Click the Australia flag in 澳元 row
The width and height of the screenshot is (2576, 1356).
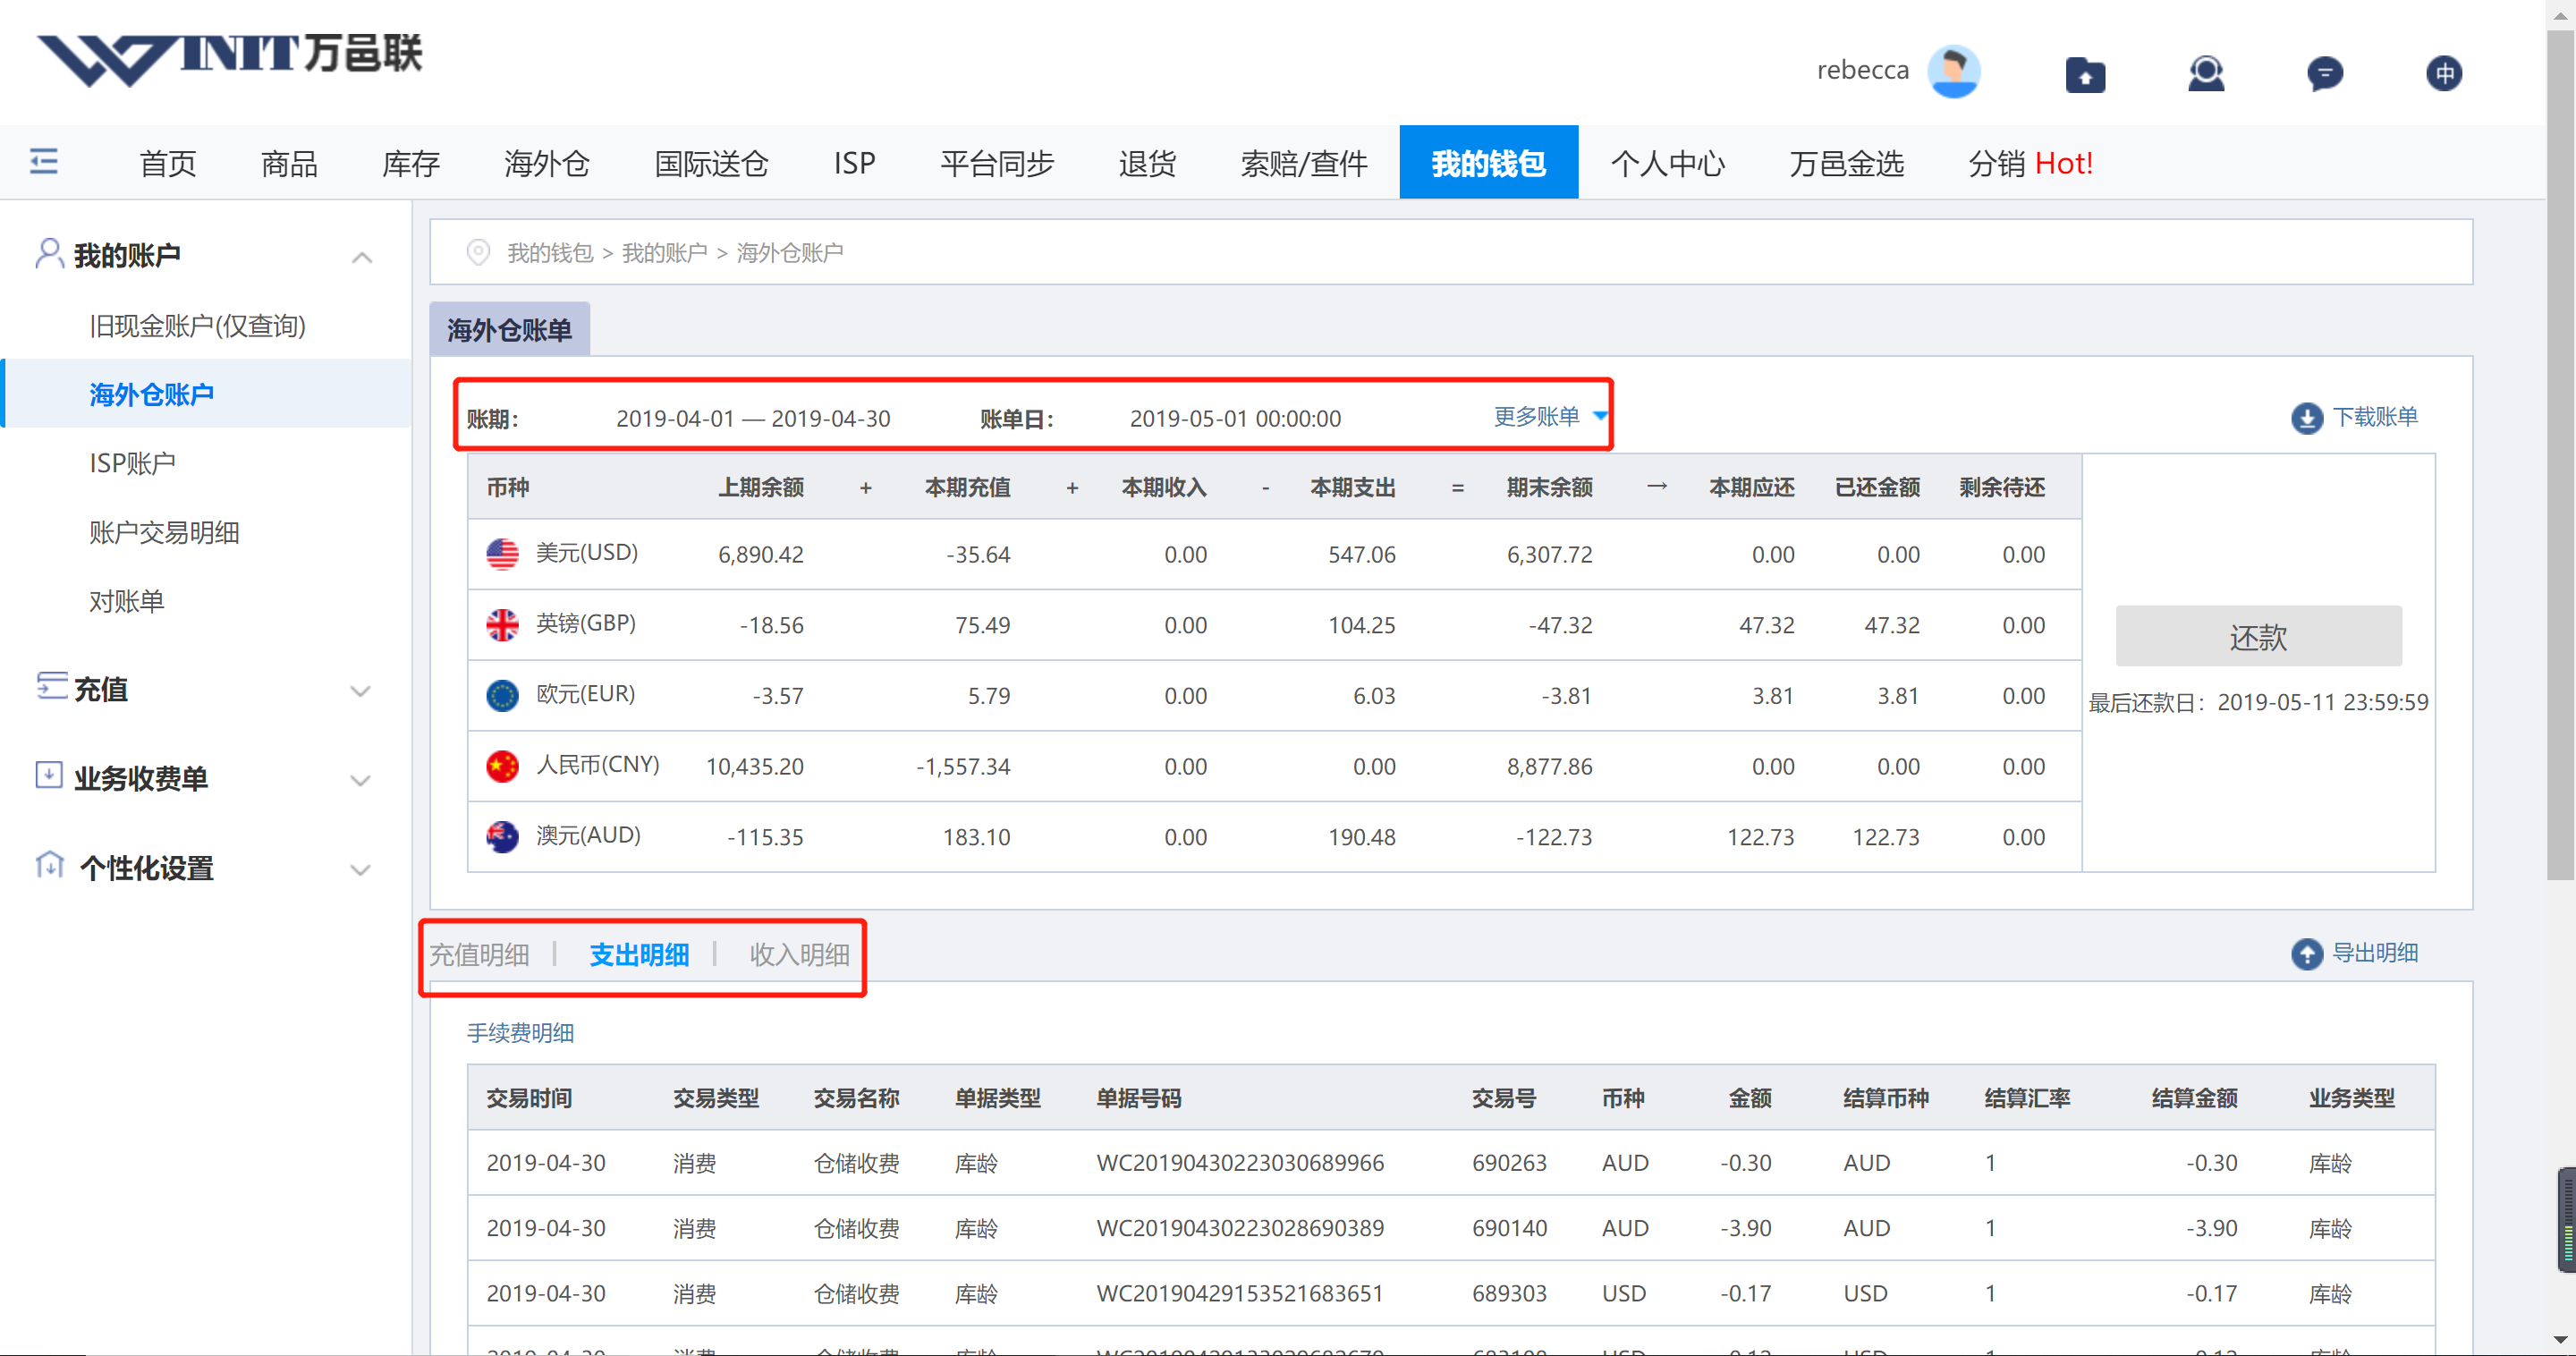[x=502, y=836]
